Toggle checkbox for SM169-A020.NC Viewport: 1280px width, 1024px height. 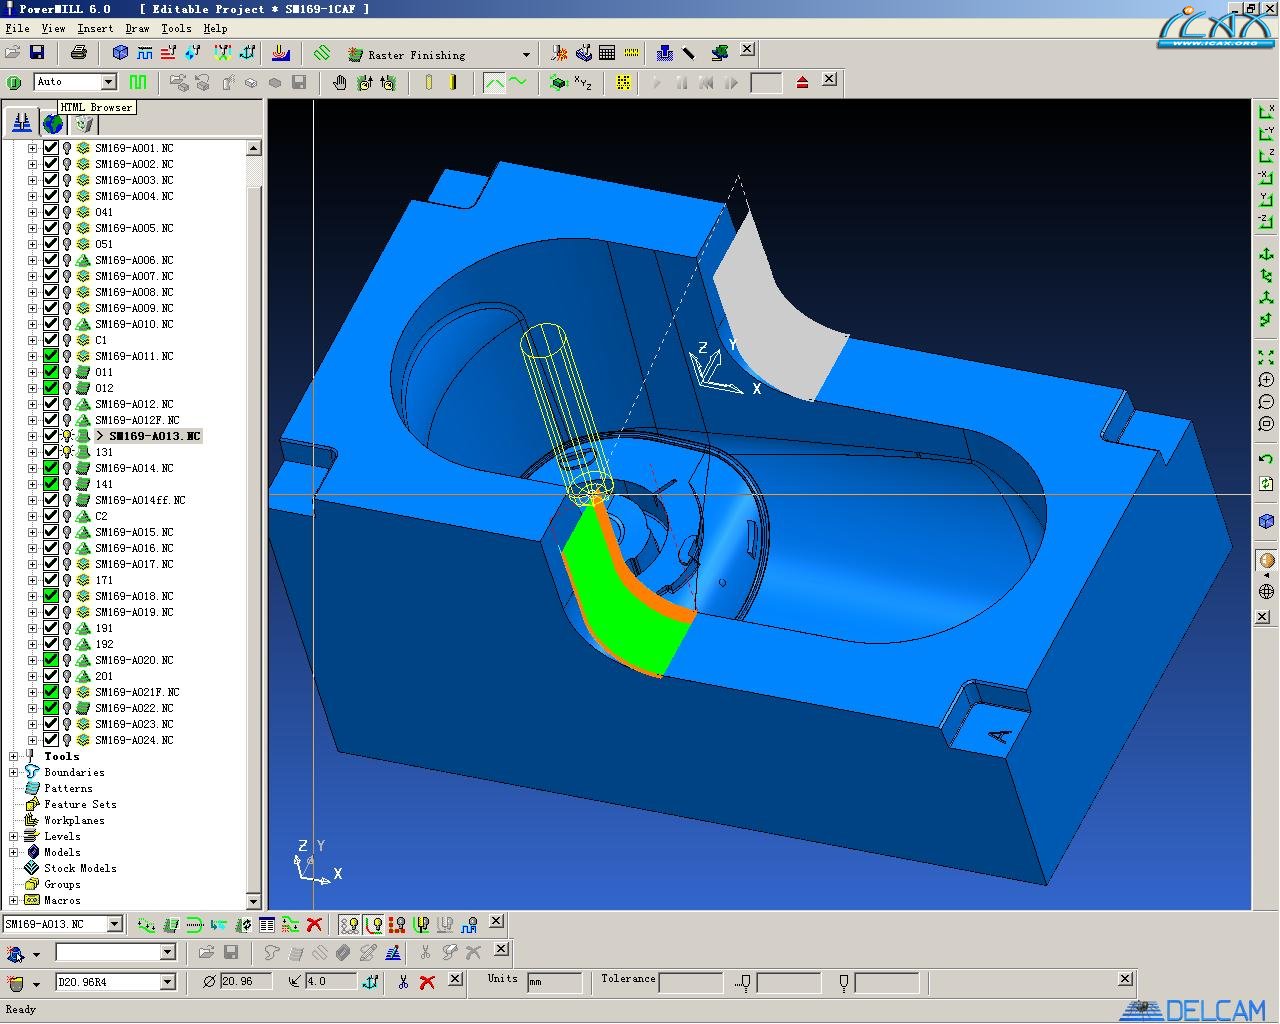coord(50,660)
